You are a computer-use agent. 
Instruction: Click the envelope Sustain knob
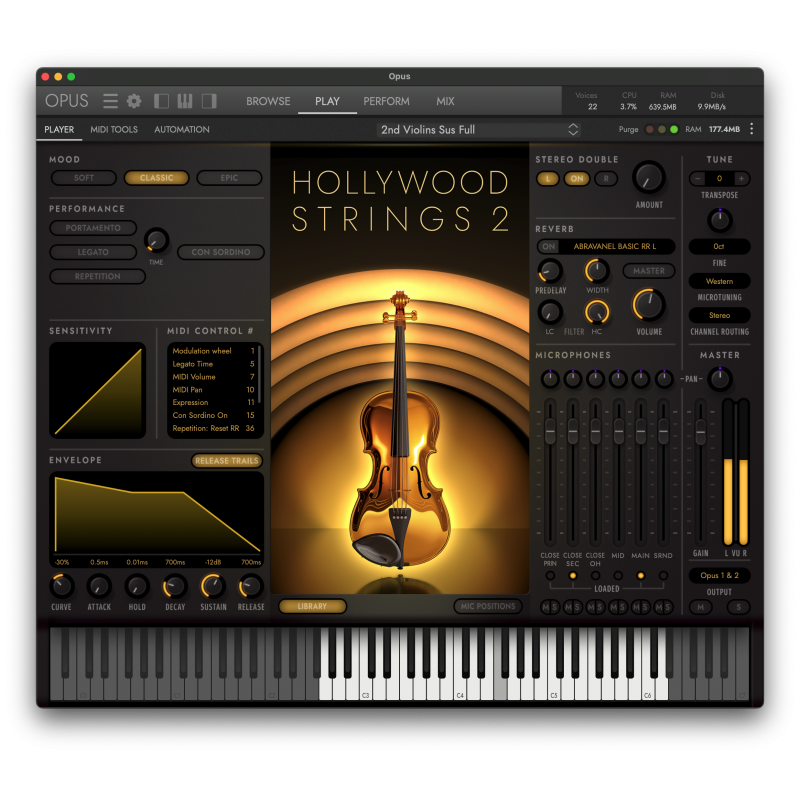click(x=213, y=587)
